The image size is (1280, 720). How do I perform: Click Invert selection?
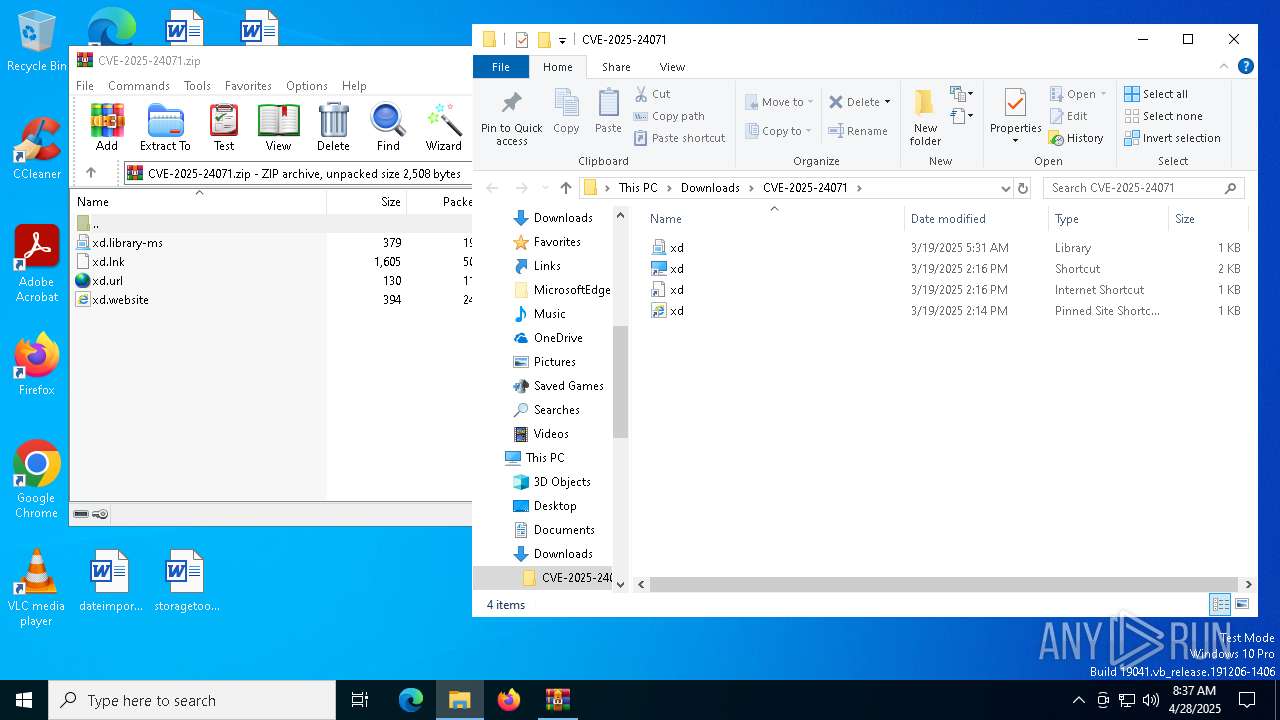(x=1172, y=138)
